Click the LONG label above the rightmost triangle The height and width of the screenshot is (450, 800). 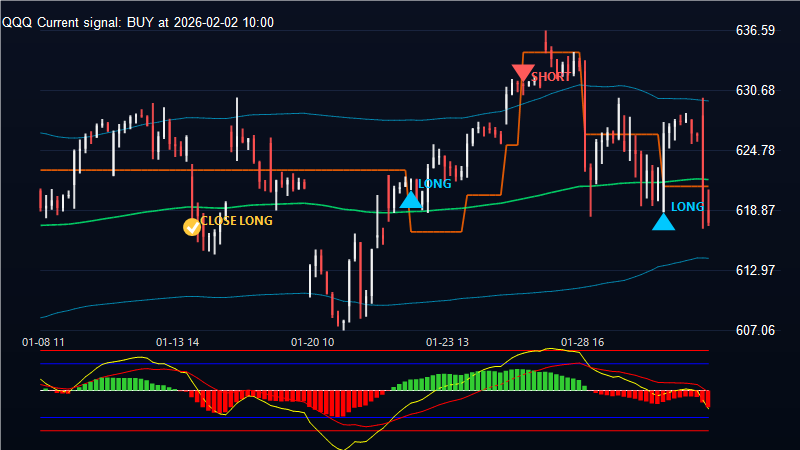pos(686,207)
